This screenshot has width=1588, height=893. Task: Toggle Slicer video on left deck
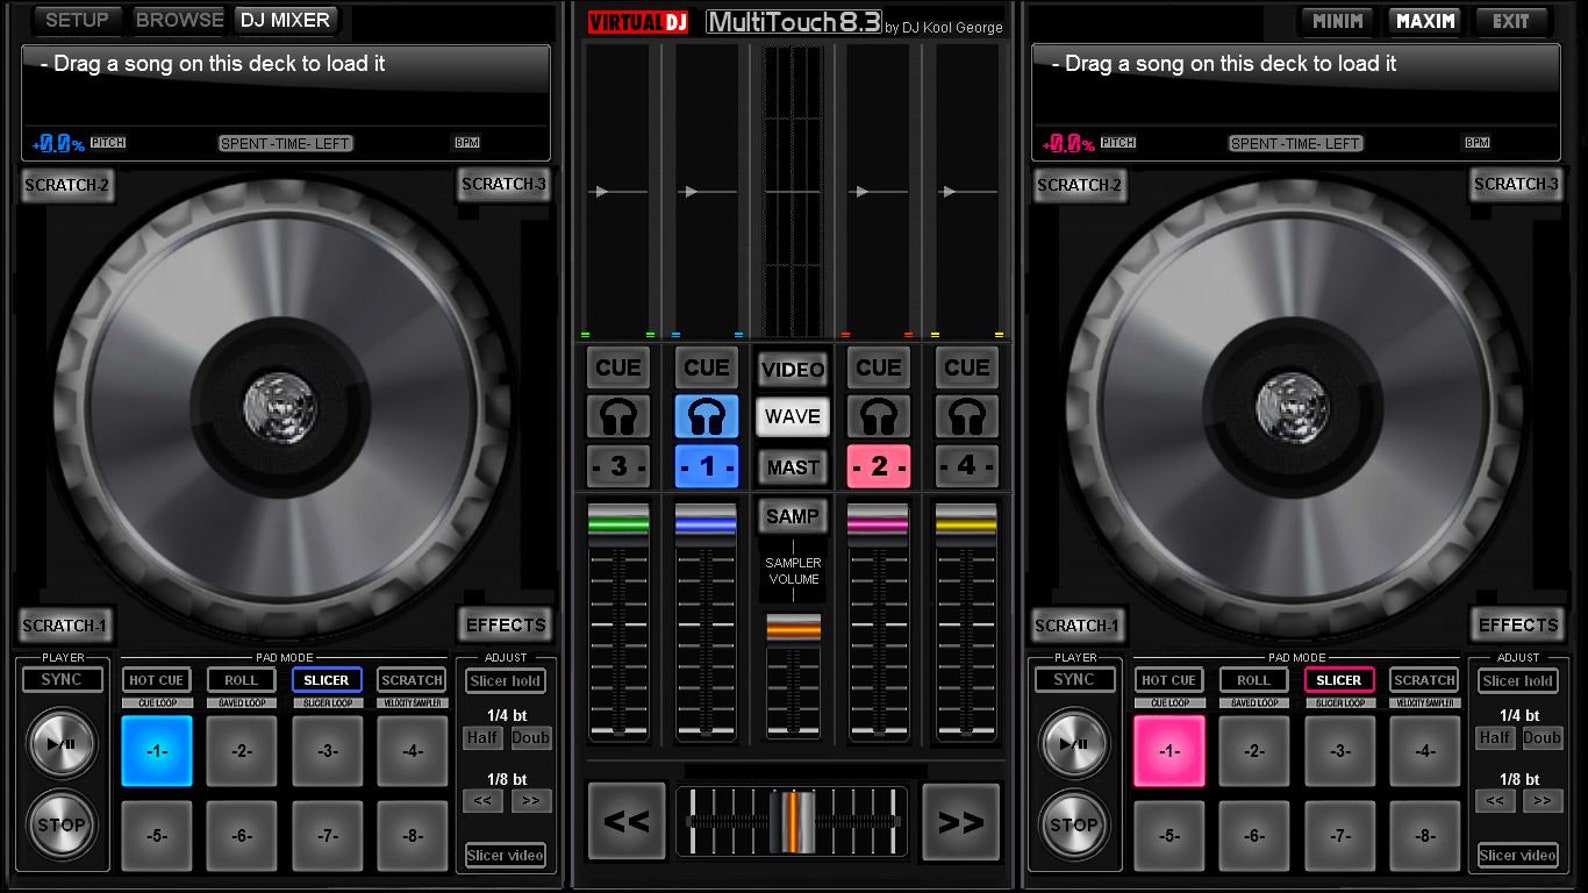click(x=505, y=855)
